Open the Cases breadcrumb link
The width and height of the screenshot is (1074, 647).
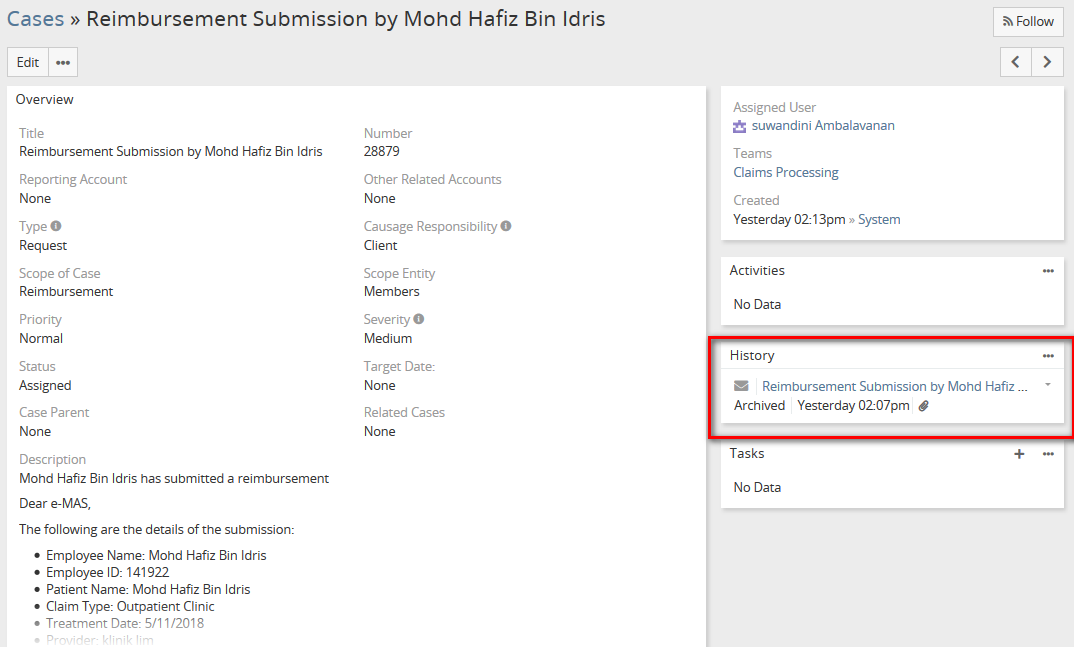point(35,19)
